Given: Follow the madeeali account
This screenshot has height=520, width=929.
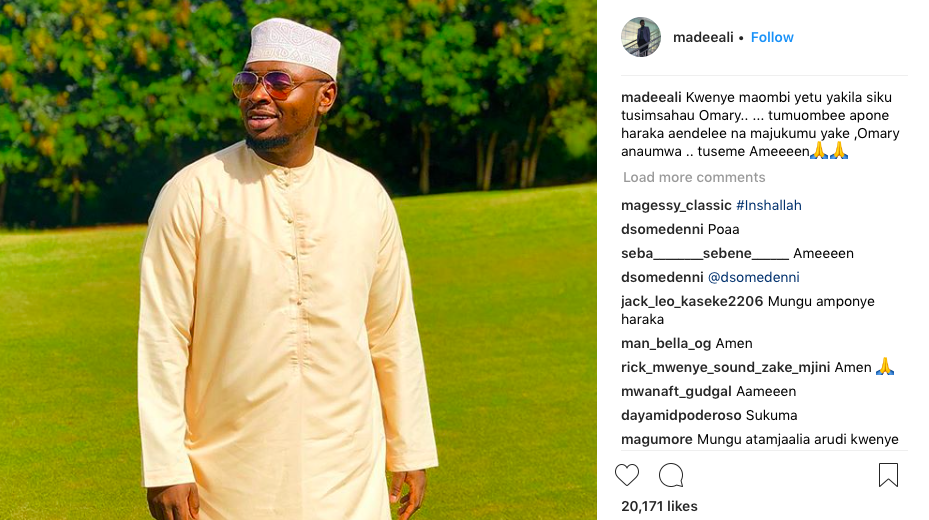Looking at the screenshot, I should [772, 37].
